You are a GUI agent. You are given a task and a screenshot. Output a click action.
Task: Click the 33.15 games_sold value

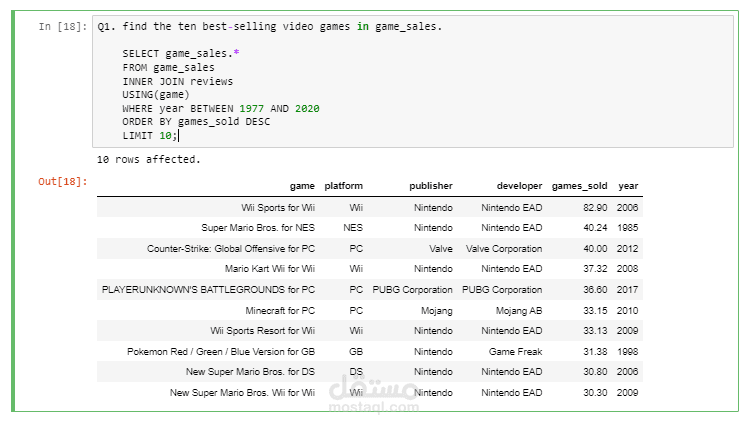(595, 311)
